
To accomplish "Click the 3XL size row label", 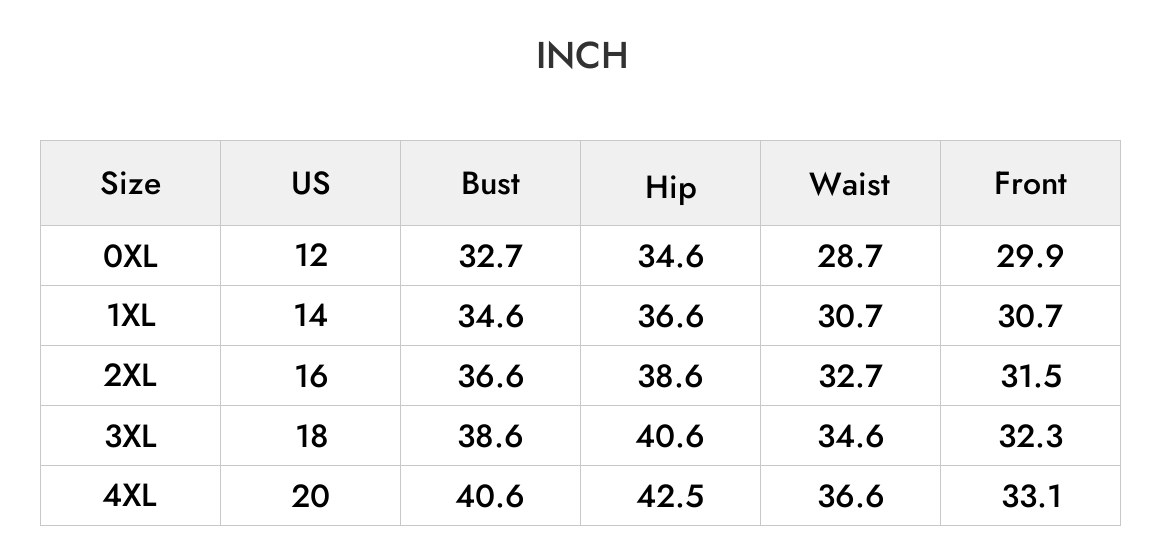I will click(x=130, y=436).
